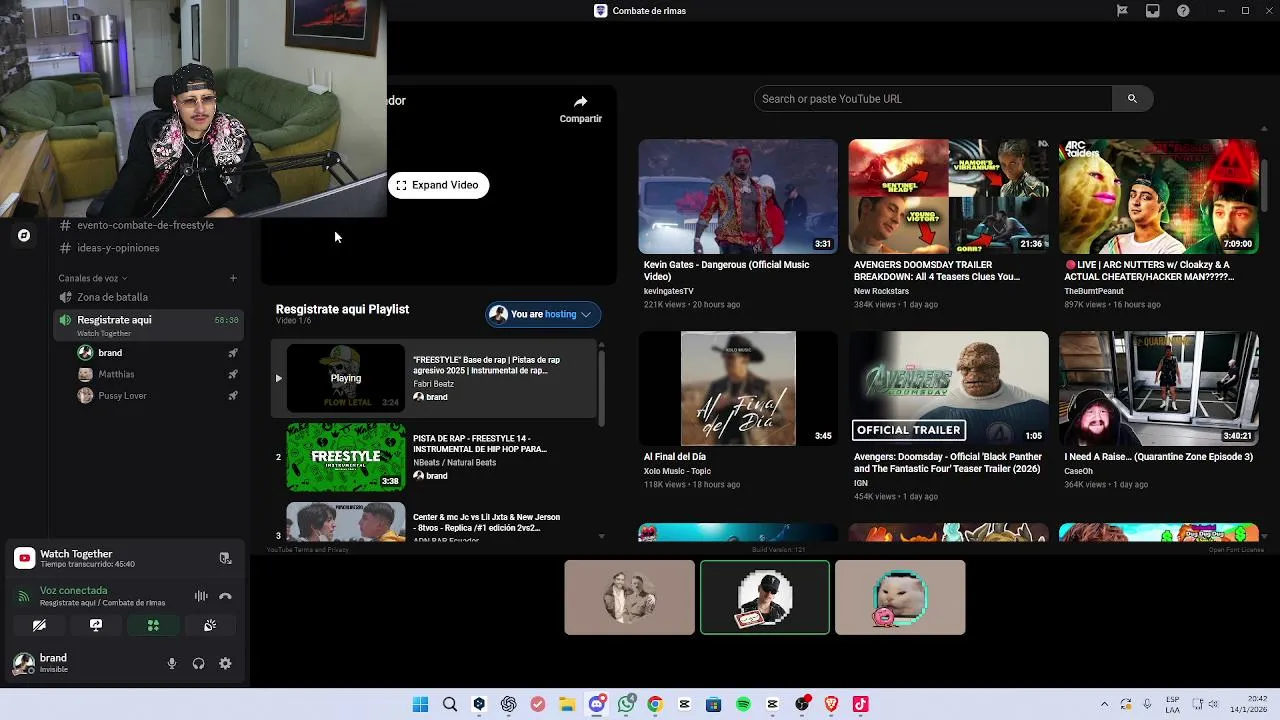The image size is (1280, 720).
Task: Open Google Chrome from the taskbar
Action: coord(655,704)
